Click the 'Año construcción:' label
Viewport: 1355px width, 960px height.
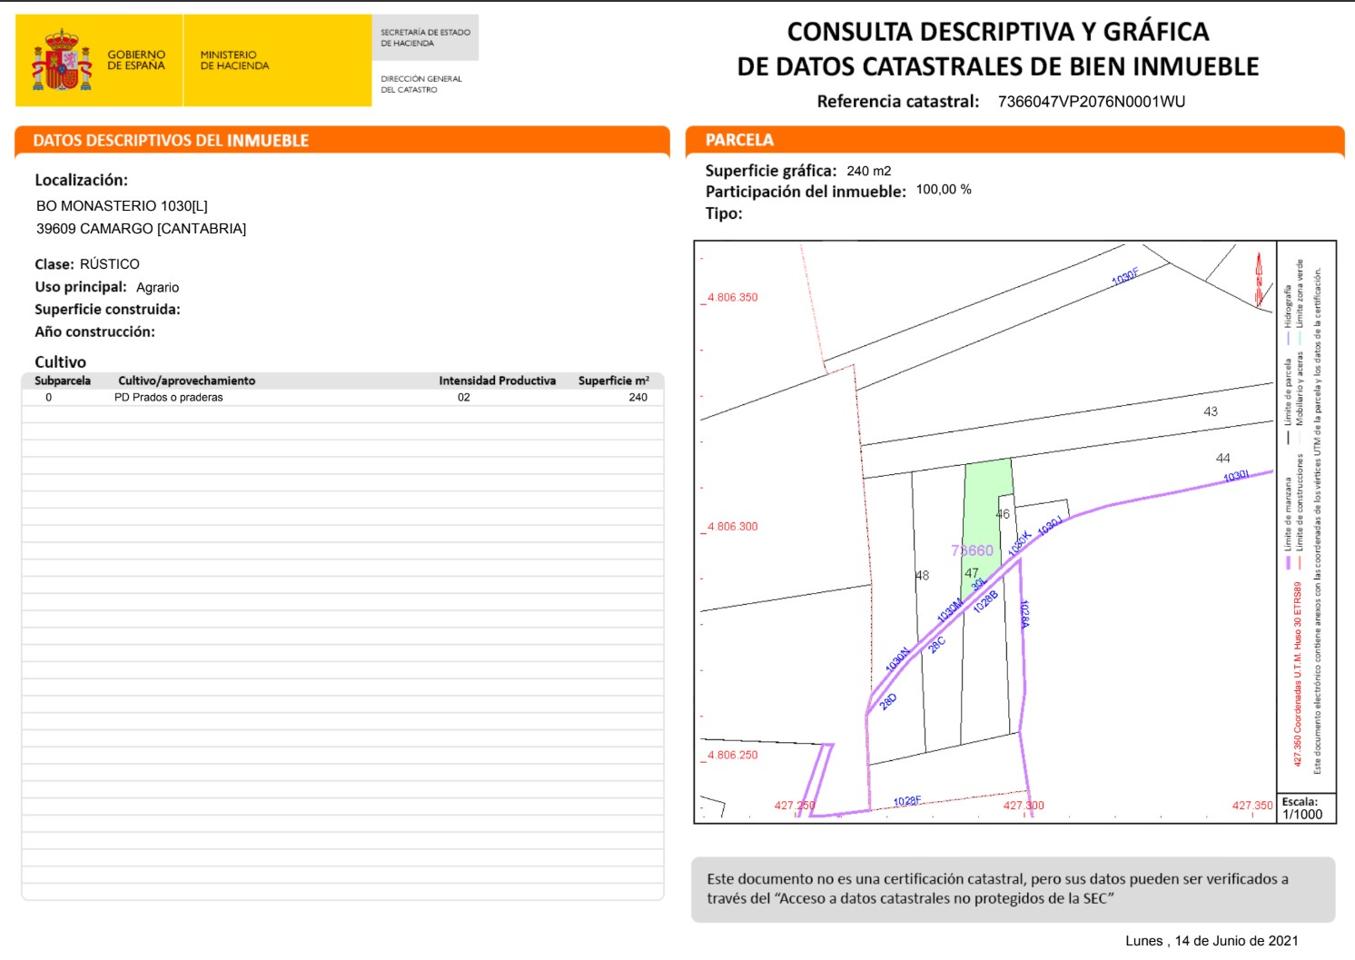coord(94,331)
